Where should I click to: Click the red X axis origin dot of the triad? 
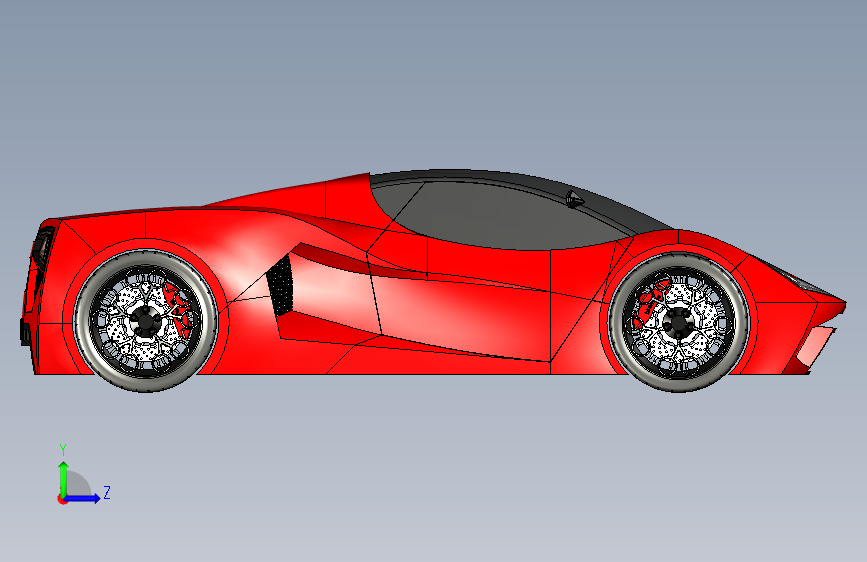tap(62, 499)
